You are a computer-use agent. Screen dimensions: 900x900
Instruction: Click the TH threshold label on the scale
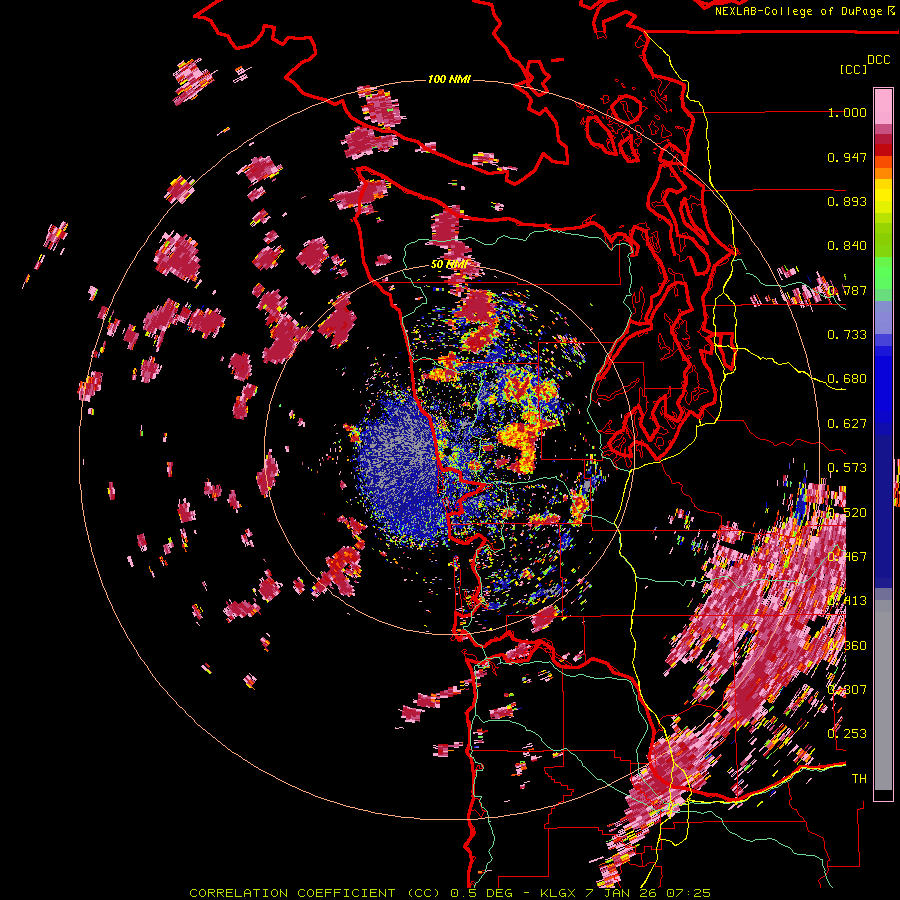pyautogui.click(x=859, y=778)
